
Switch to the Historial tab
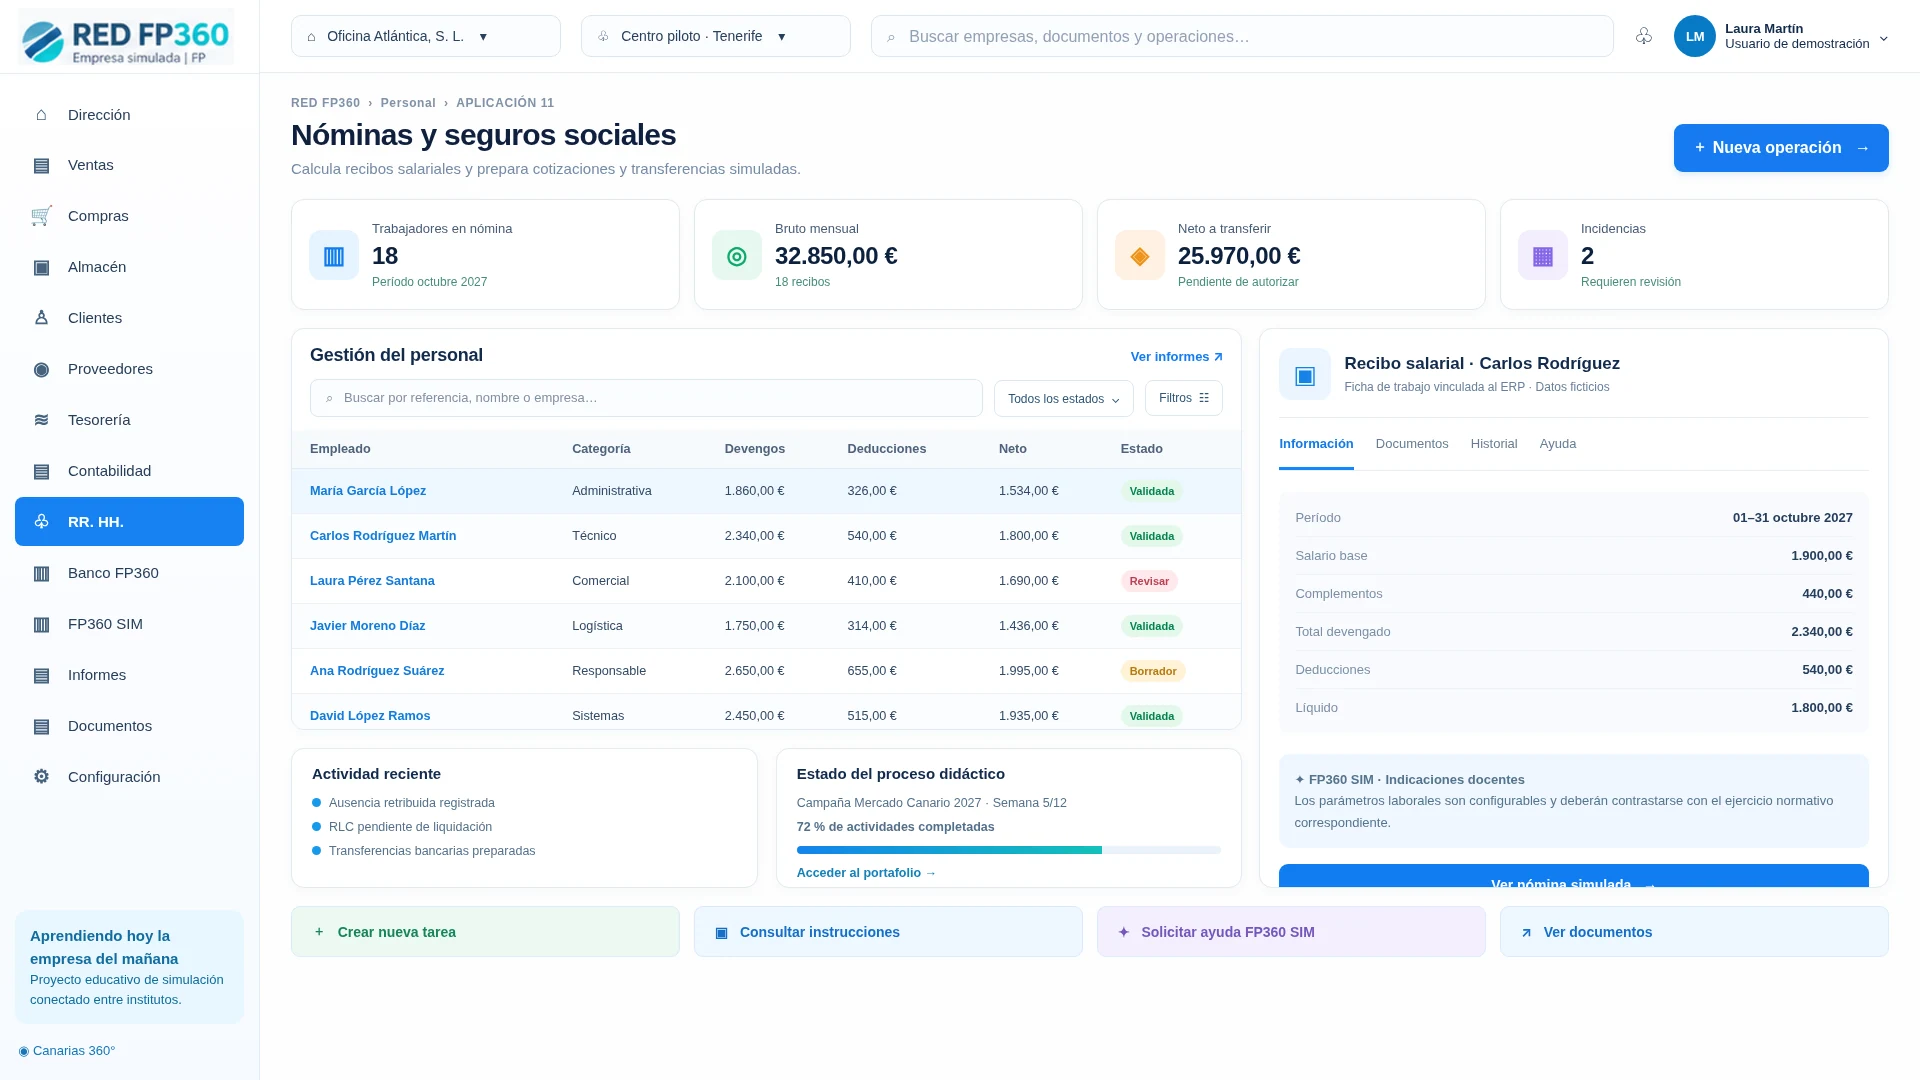[x=1494, y=444]
